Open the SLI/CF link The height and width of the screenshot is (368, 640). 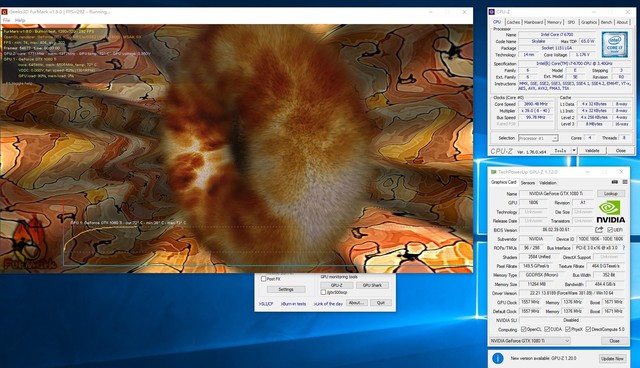click(266, 304)
